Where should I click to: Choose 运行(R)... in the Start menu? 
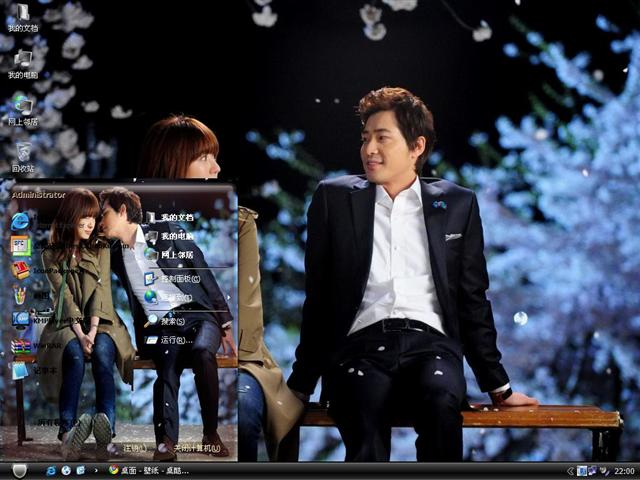click(x=169, y=340)
